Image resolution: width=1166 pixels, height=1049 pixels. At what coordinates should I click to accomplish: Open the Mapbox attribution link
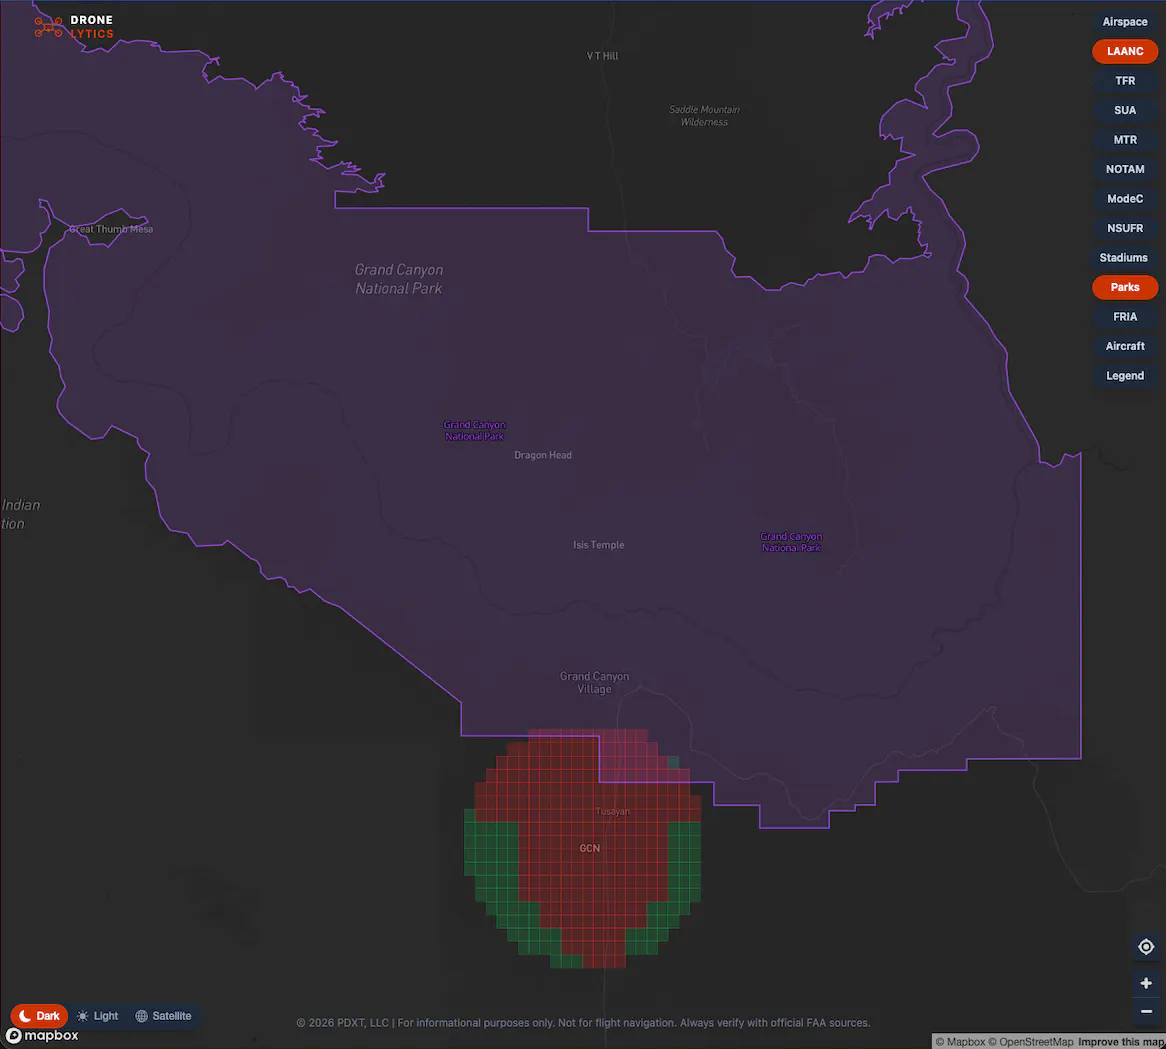[960, 1042]
